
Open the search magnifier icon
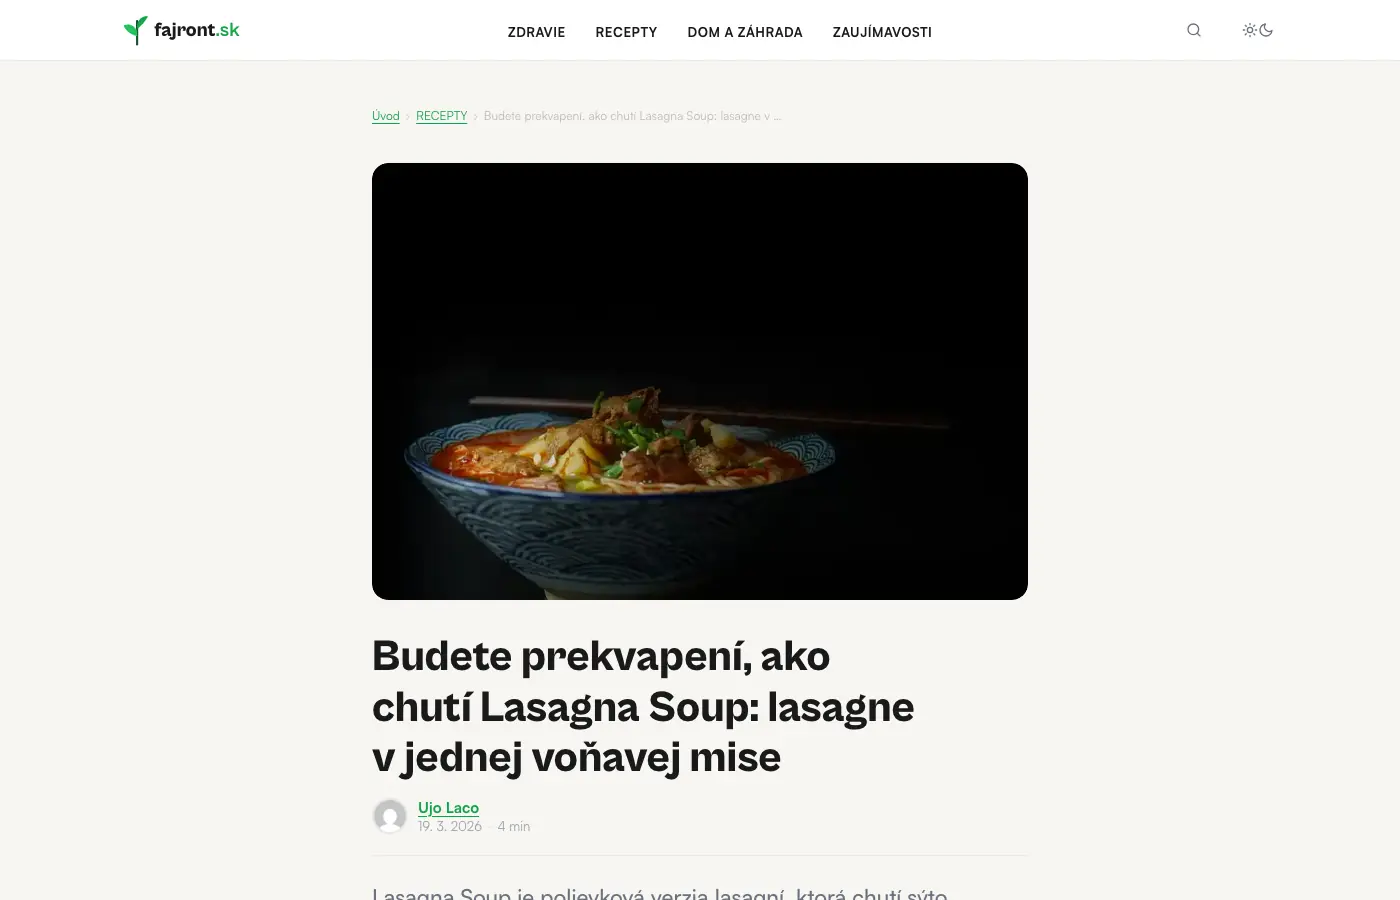coord(1194,30)
